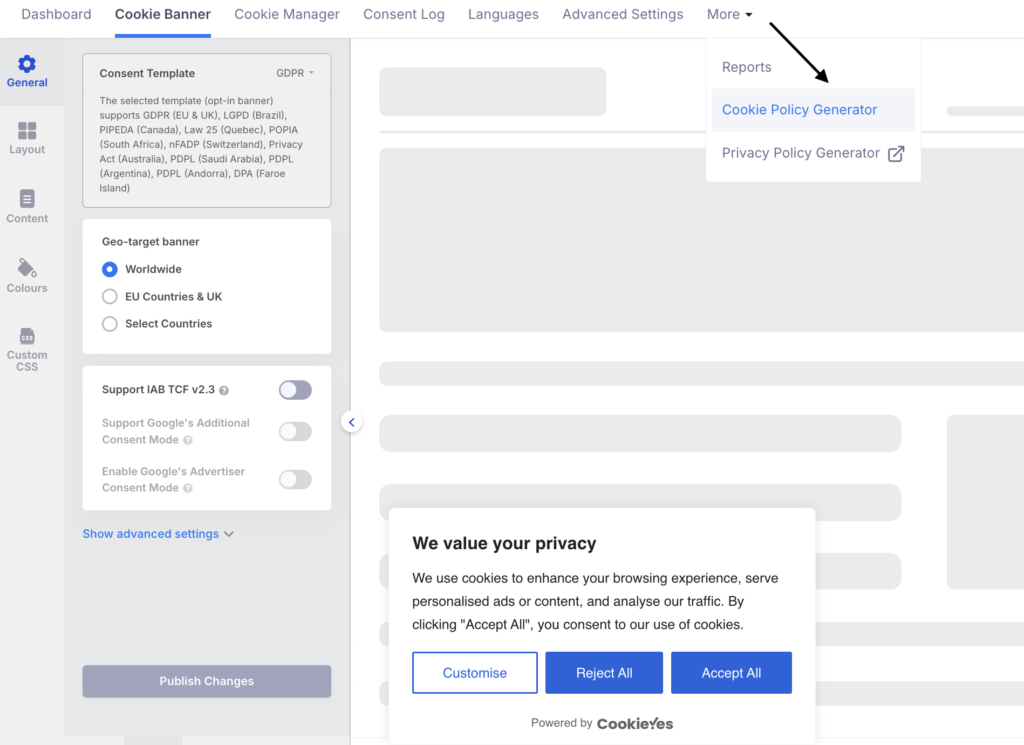
Task: Open the General settings gear icon
Action: click(x=27, y=65)
